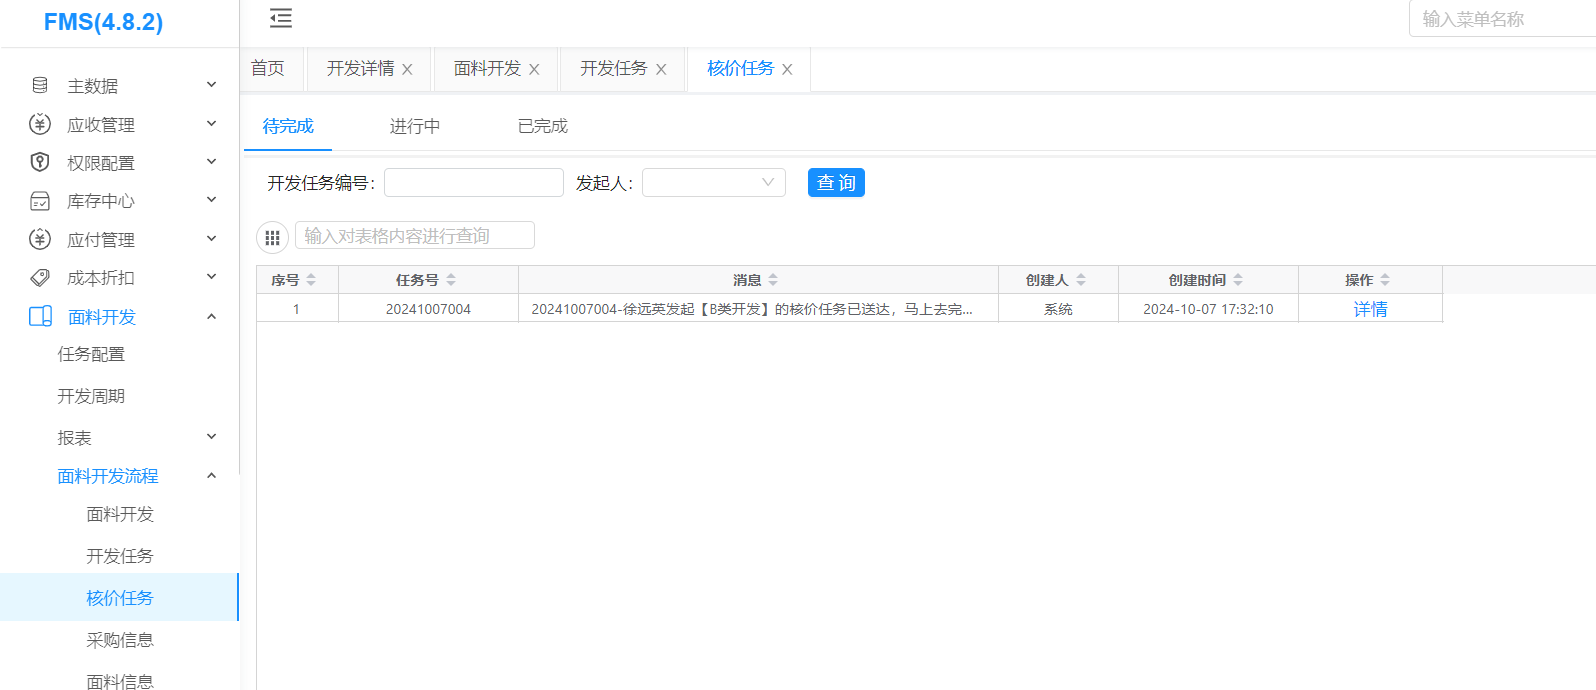
Task: Sort the table by 创建时间 column
Action: [1238, 280]
